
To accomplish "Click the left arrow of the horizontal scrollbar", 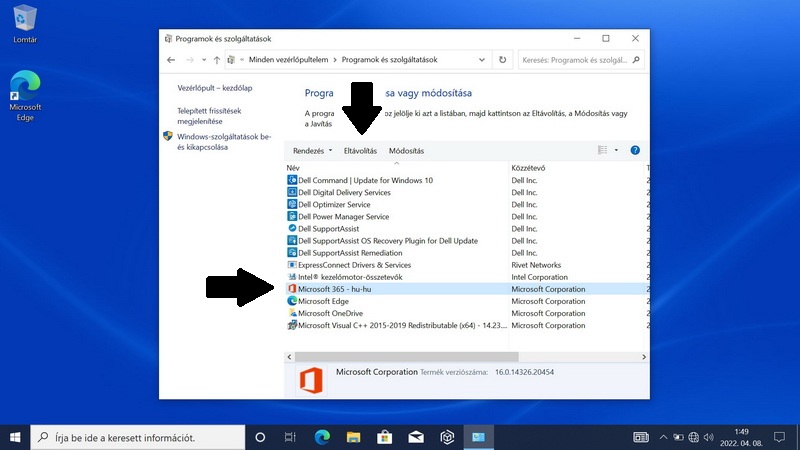I will pyautogui.click(x=289, y=357).
